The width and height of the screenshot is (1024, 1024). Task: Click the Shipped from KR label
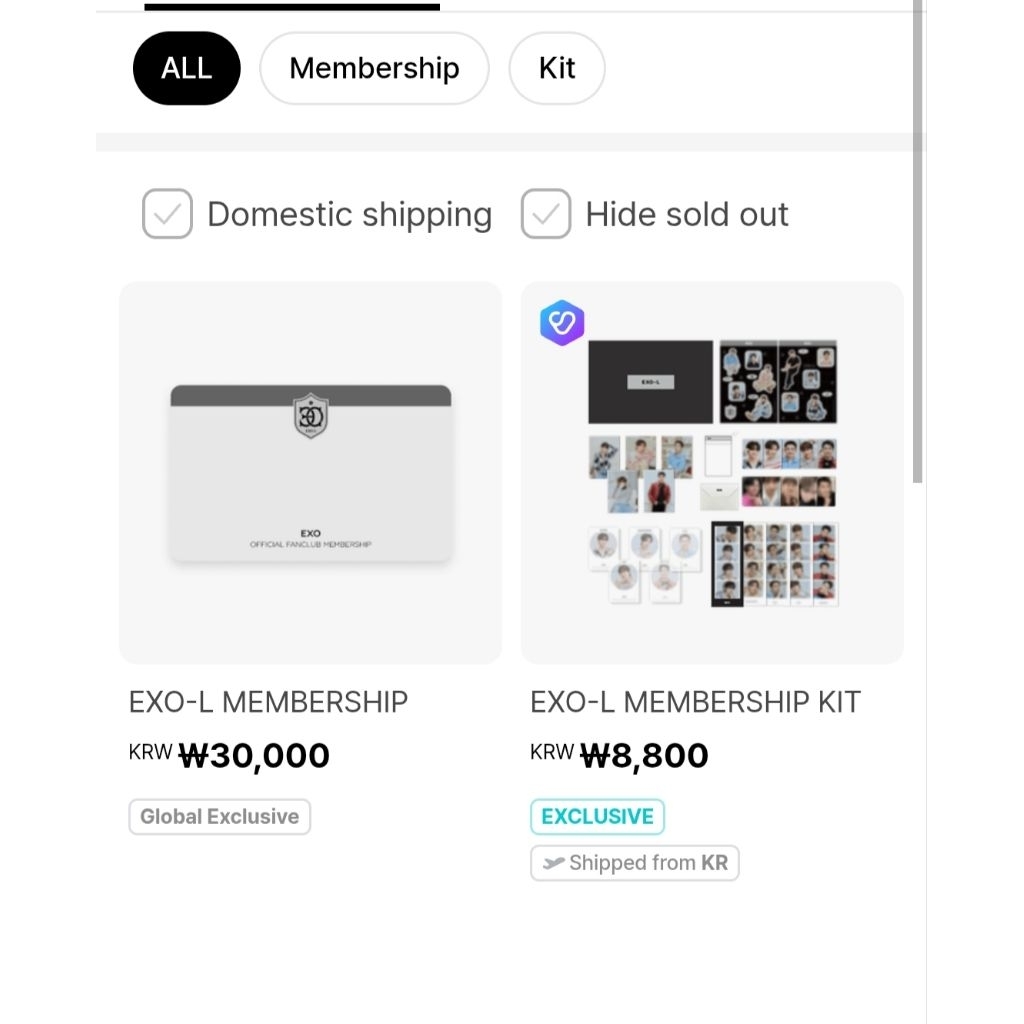click(634, 862)
